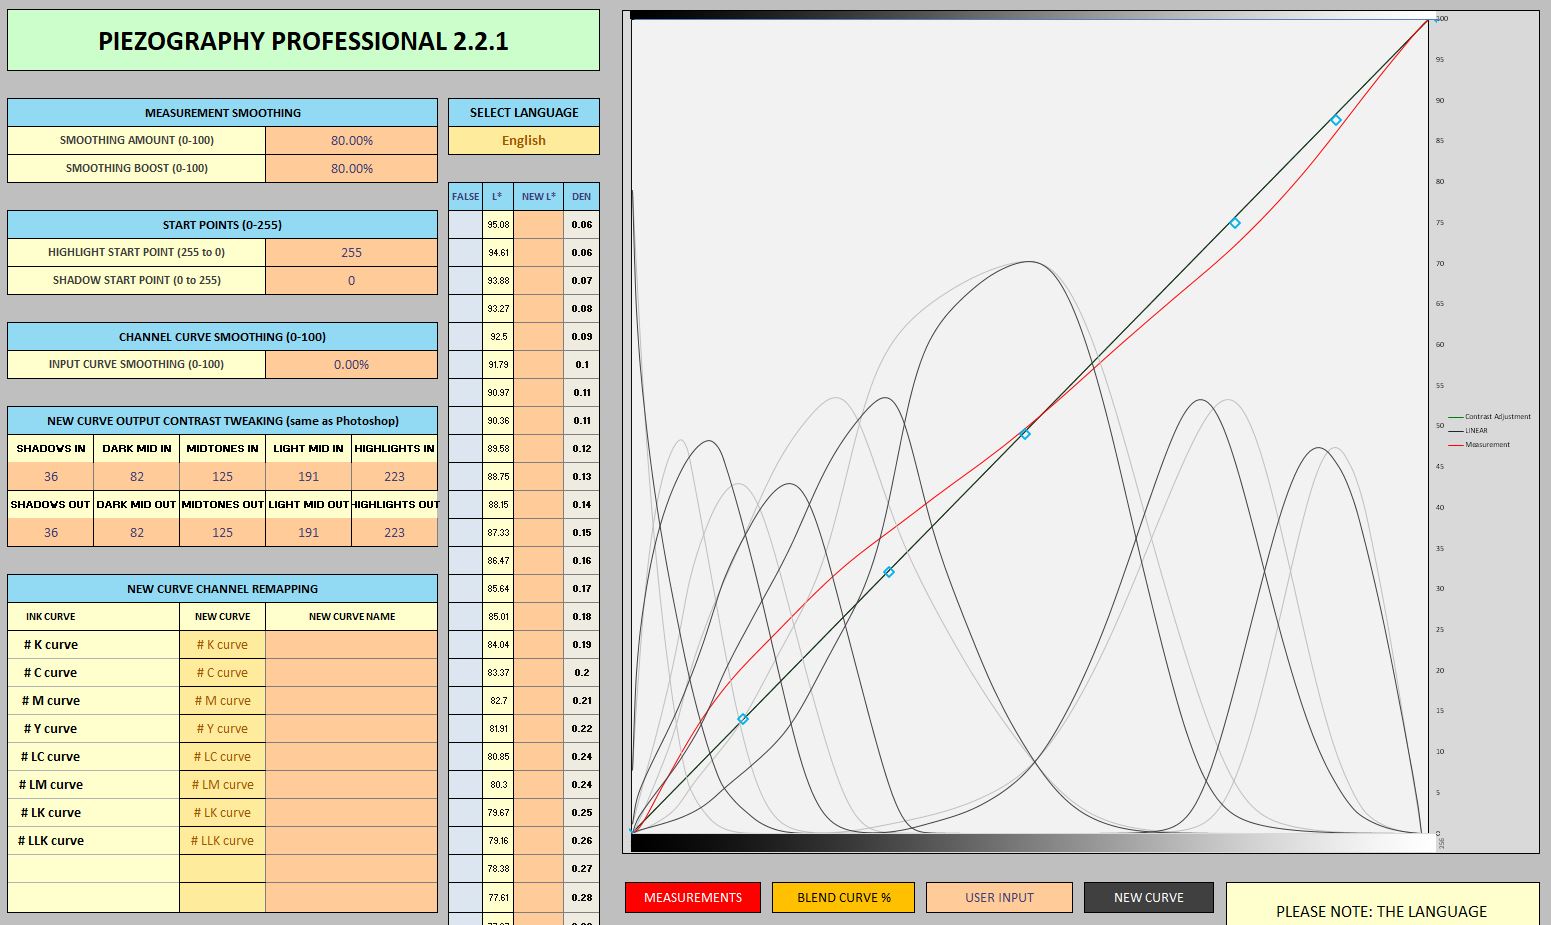Click the USER INPUT legend box

click(999, 897)
